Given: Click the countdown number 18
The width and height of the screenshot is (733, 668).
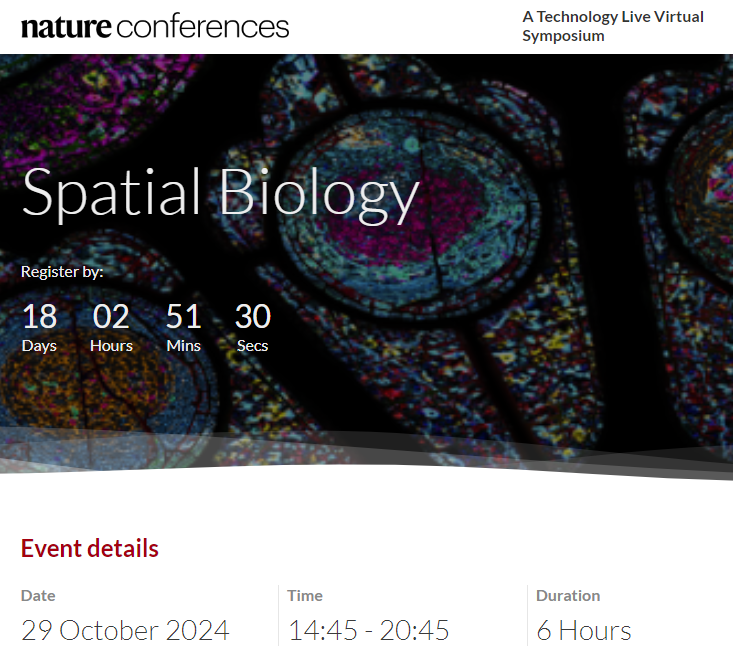Looking at the screenshot, I should coord(39,317).
